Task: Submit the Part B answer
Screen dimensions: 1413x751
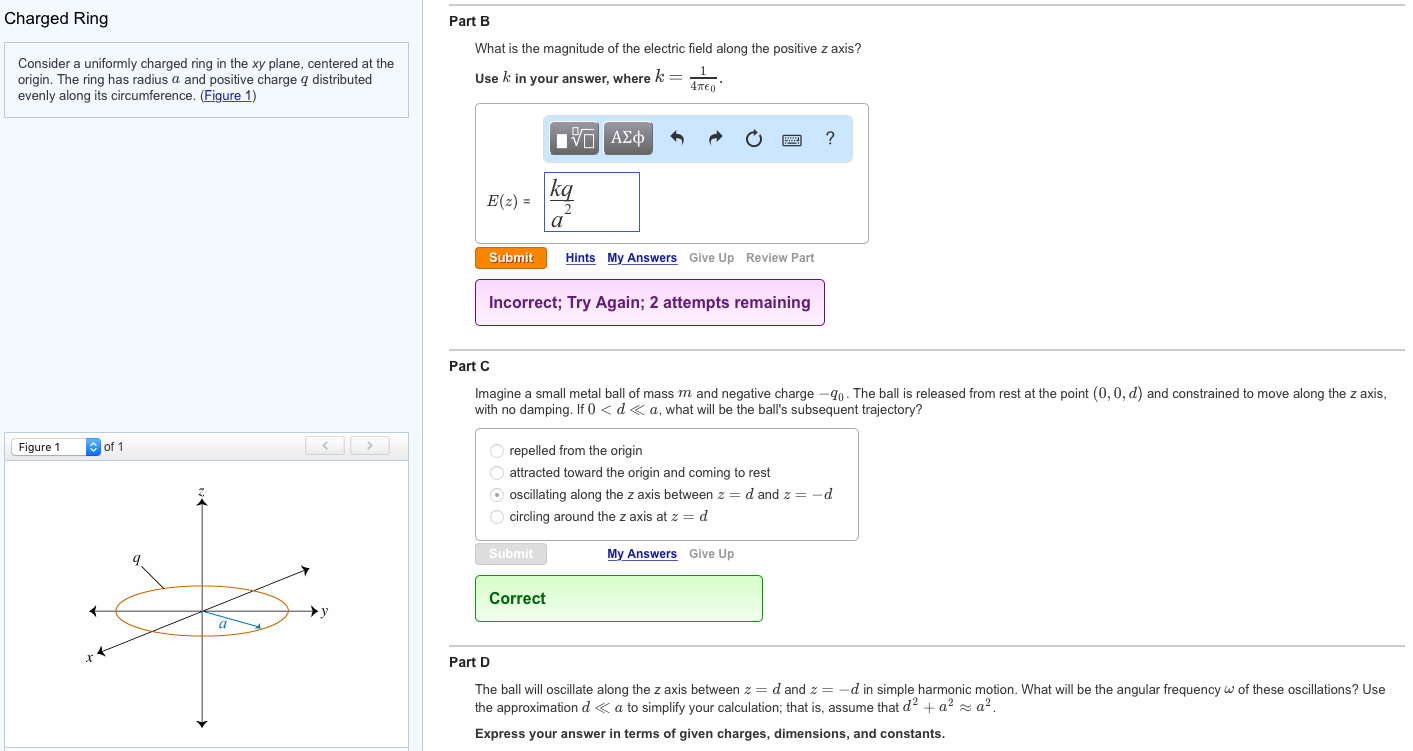Action: click(510, 257)
